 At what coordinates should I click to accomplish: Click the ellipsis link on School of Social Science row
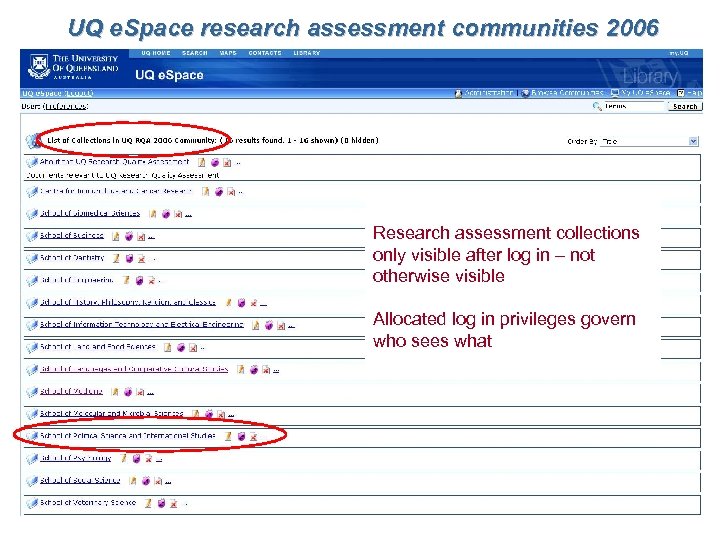click(x=168, y=482)
